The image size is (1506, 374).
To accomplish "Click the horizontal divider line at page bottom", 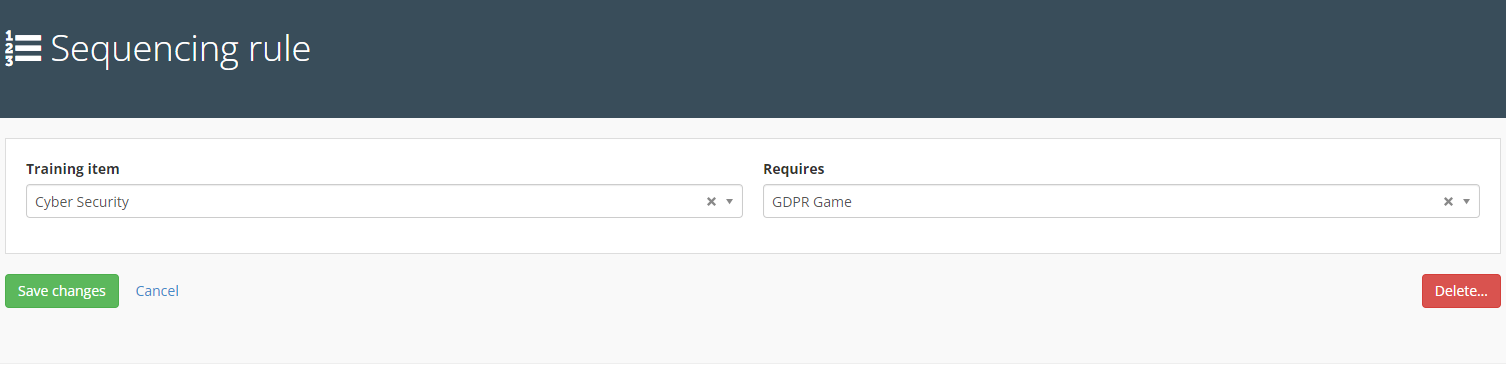I will coord(753,363).
